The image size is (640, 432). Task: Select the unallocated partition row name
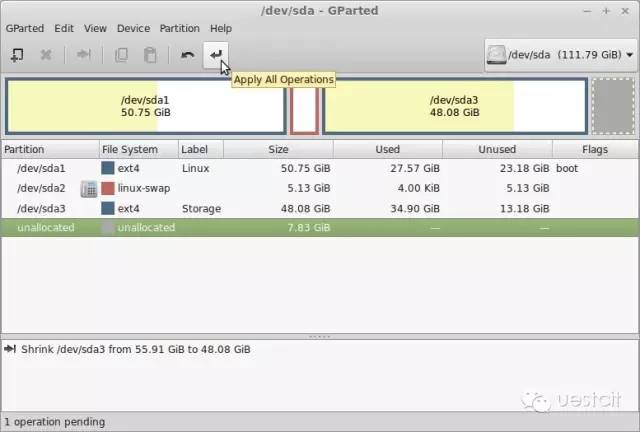point(46,227)
